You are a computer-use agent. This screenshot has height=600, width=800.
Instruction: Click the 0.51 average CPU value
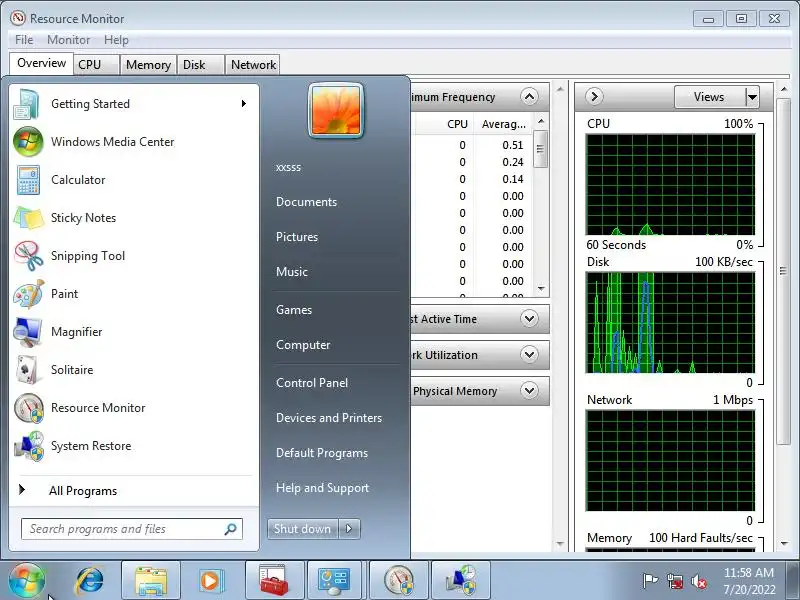pos(512,145)
